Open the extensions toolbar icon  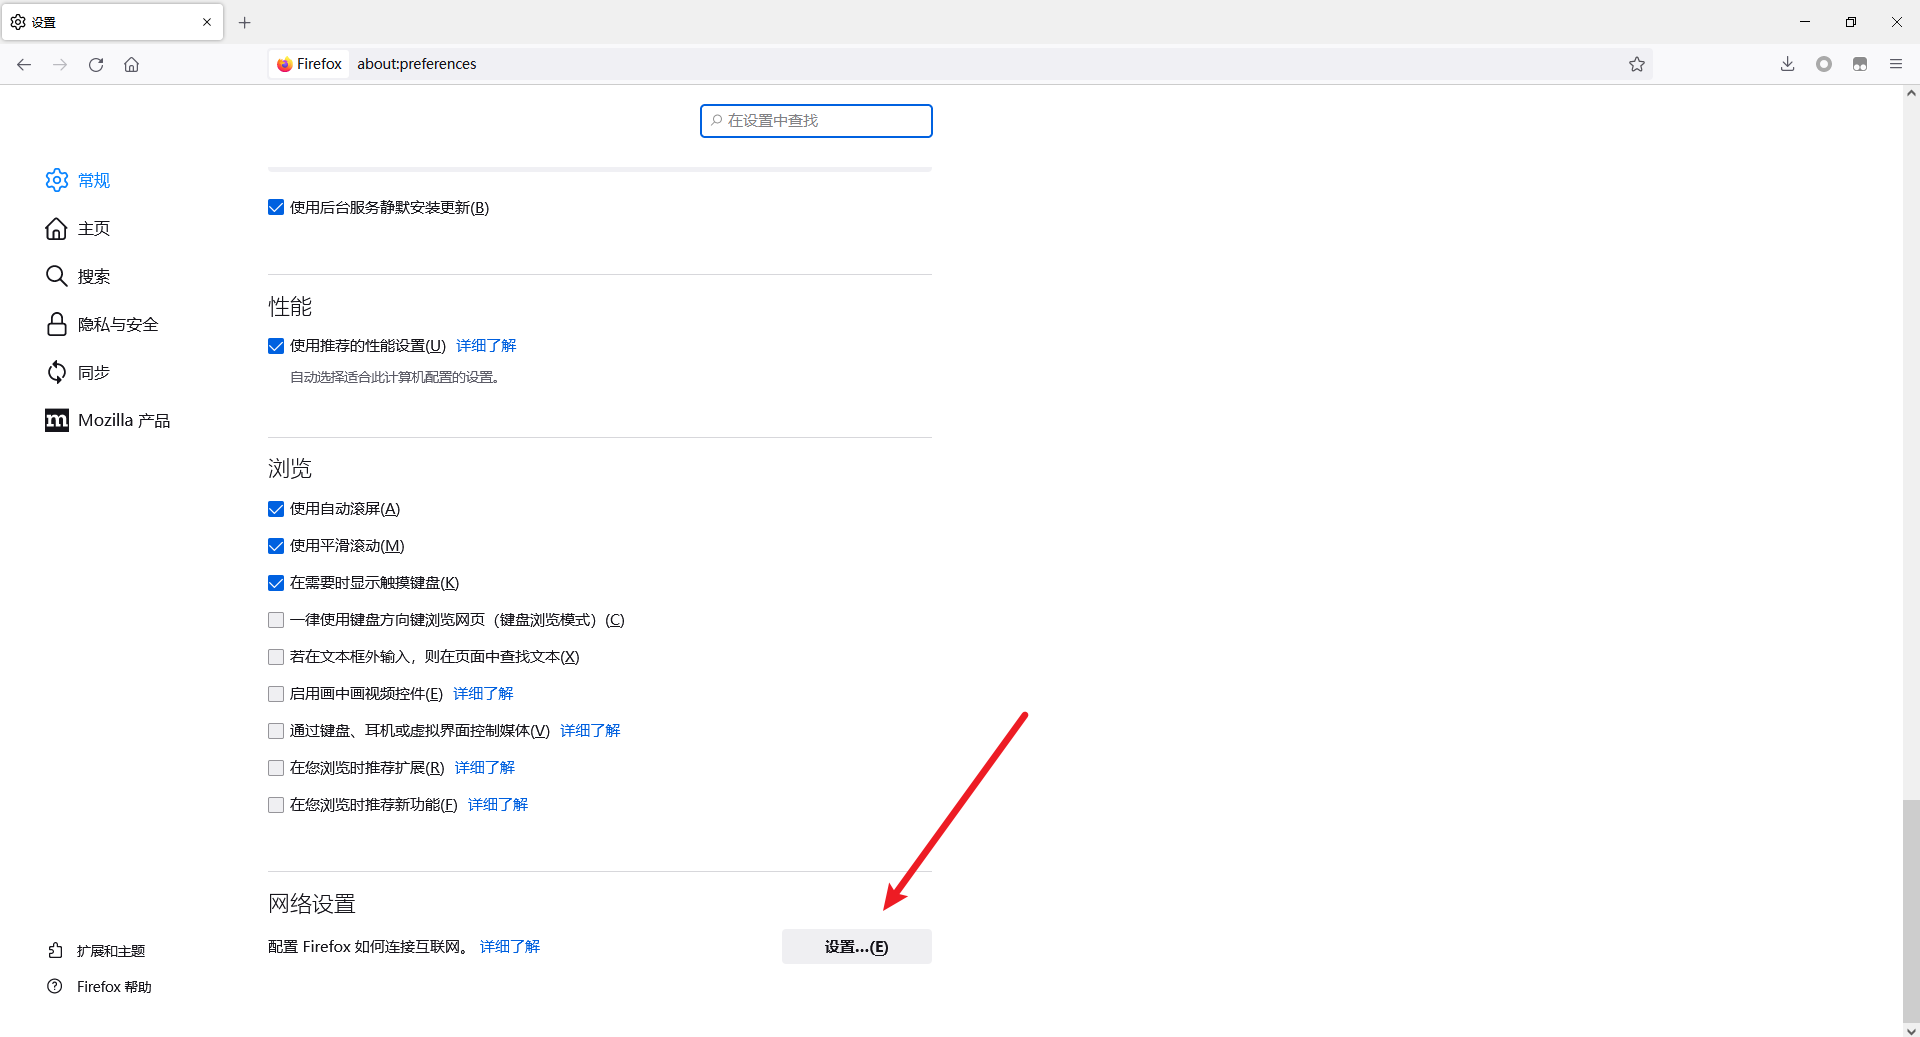(1860, 64)
